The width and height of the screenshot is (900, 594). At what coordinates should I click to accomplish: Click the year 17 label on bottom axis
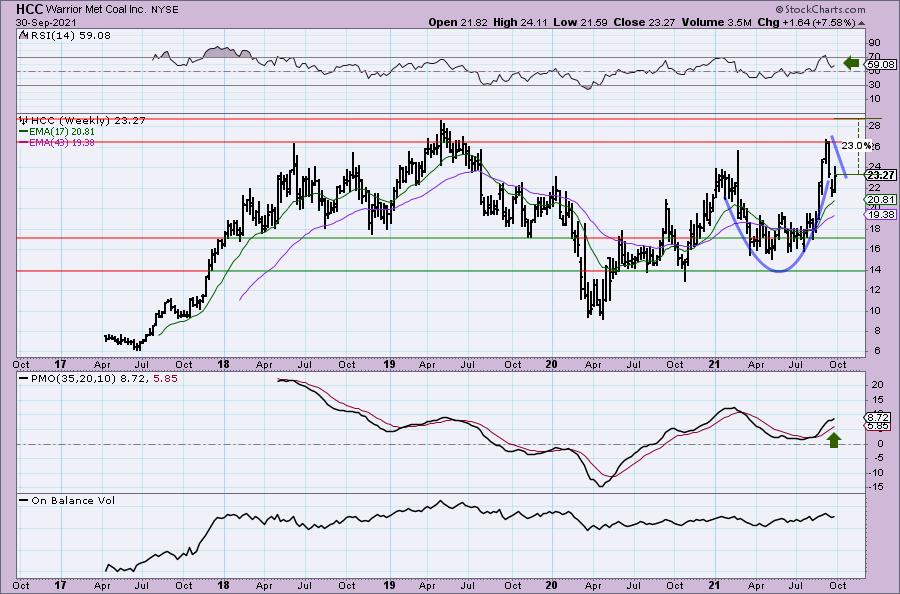coord(60,585)
